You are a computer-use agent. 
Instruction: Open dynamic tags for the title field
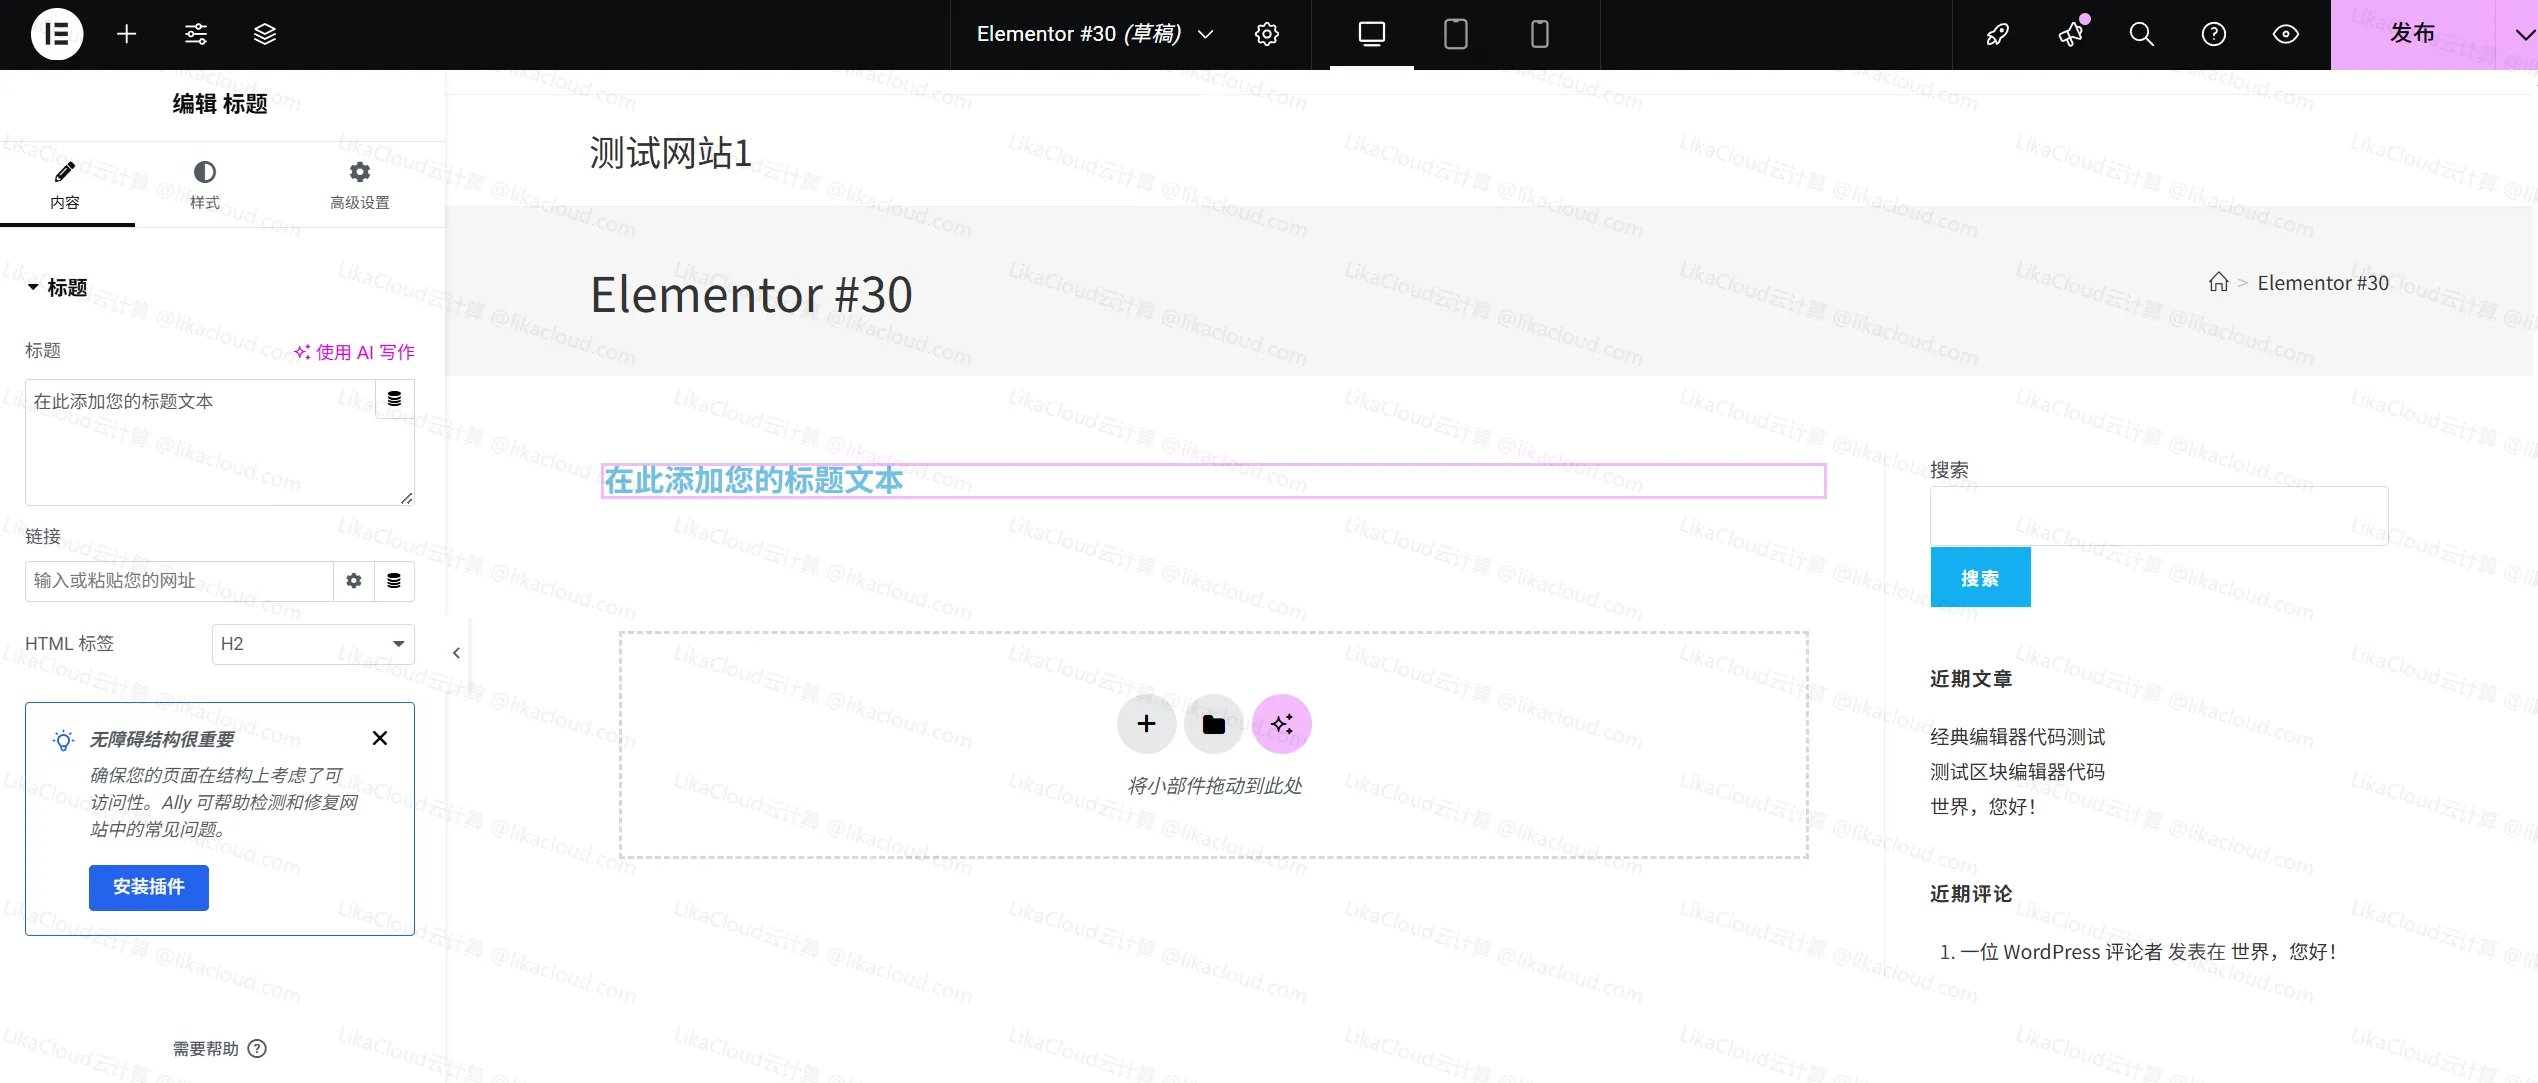click(x=393, y=399)
